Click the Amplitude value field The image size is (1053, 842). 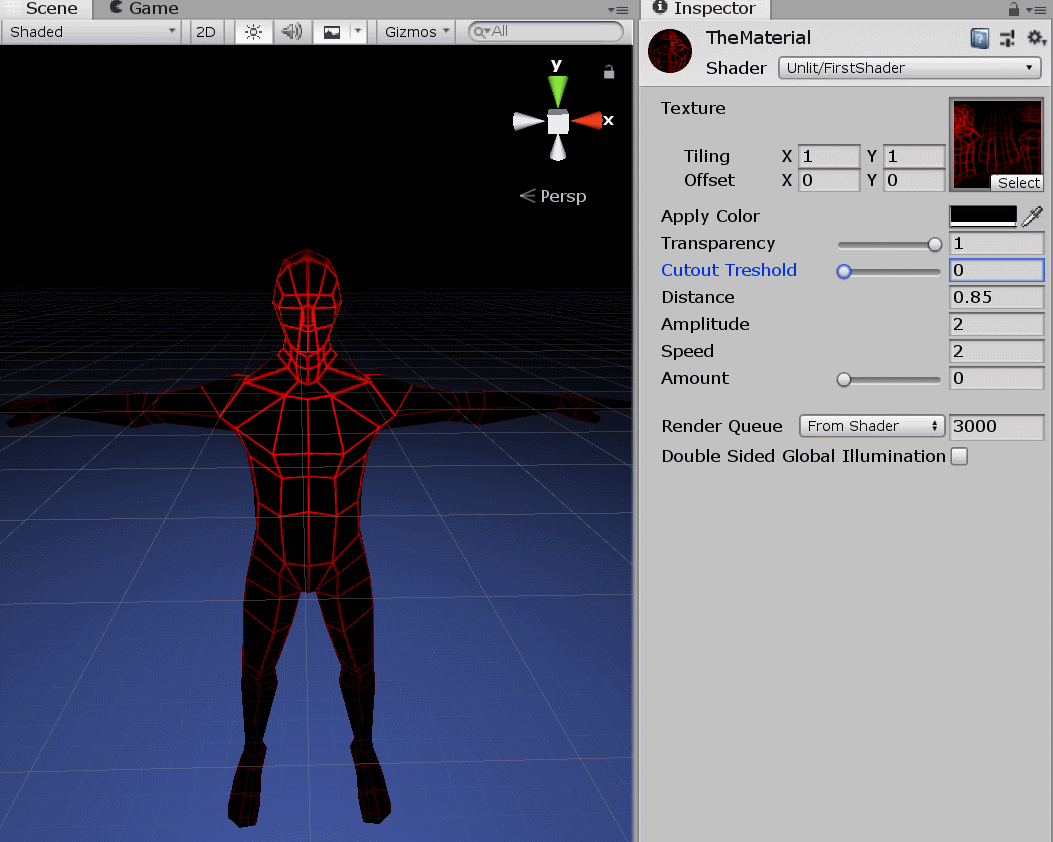pyautogui.click(x=997, y=325)
